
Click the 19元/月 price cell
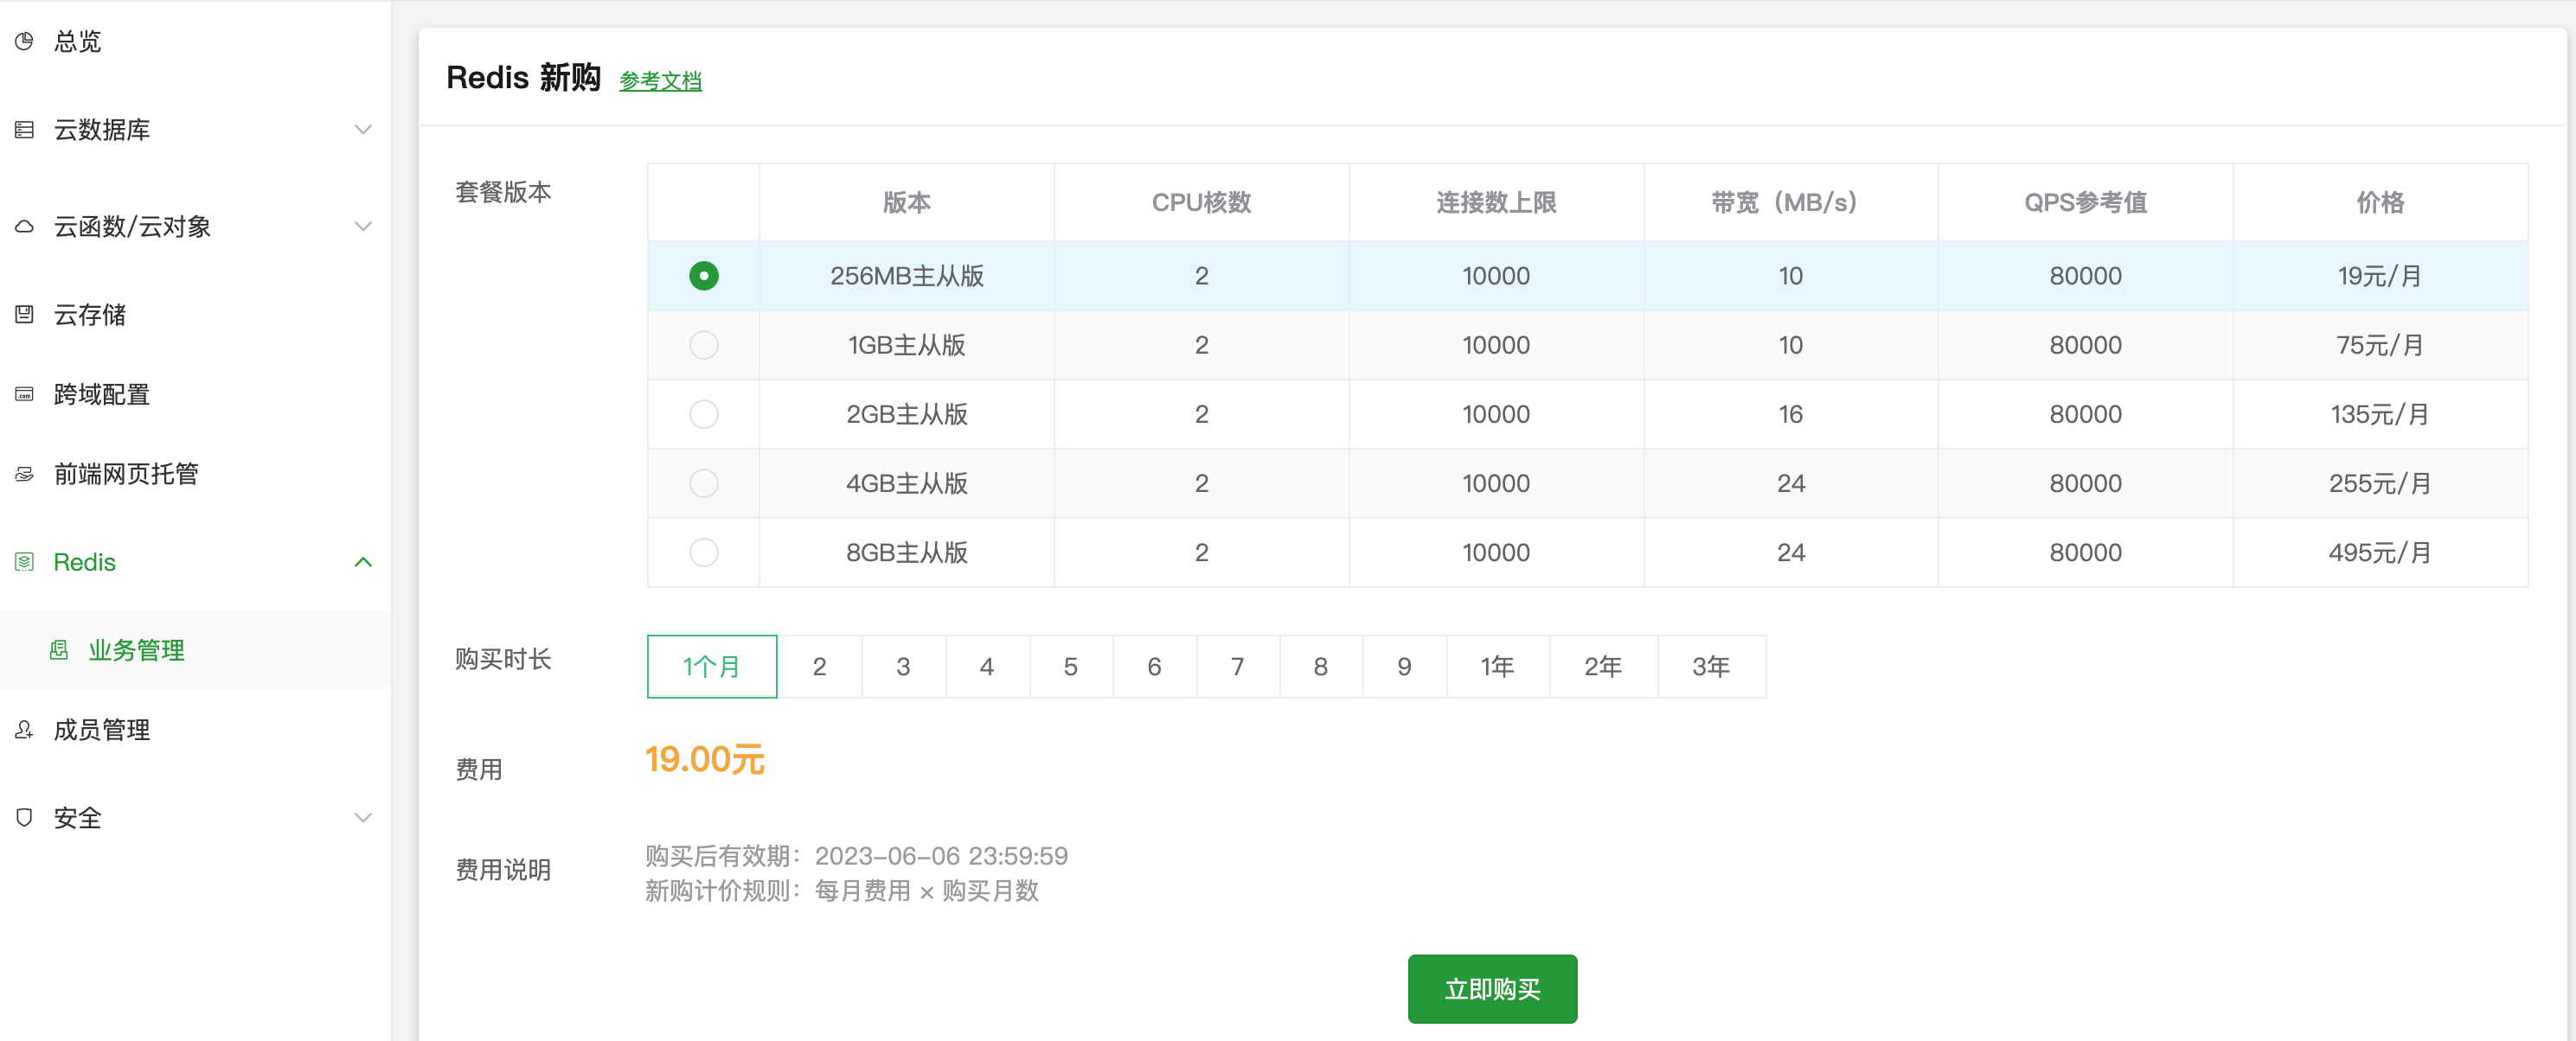point(2380,275)
